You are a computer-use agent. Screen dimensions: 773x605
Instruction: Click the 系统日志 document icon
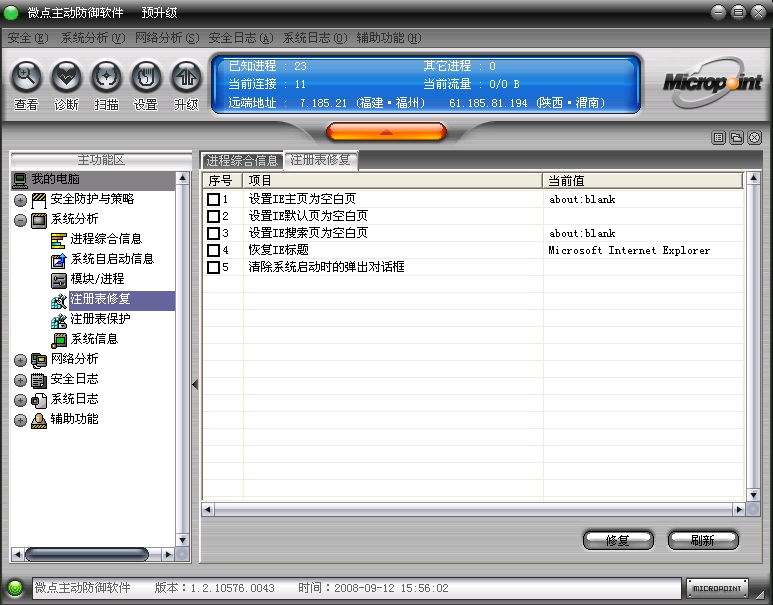click(39, 400)
